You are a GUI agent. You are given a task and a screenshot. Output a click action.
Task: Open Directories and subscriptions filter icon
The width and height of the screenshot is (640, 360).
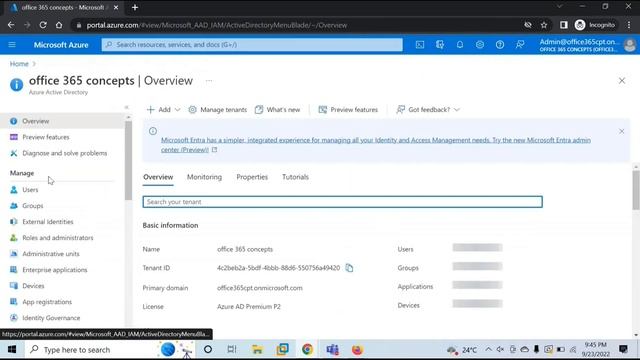[x=440, y=45]
